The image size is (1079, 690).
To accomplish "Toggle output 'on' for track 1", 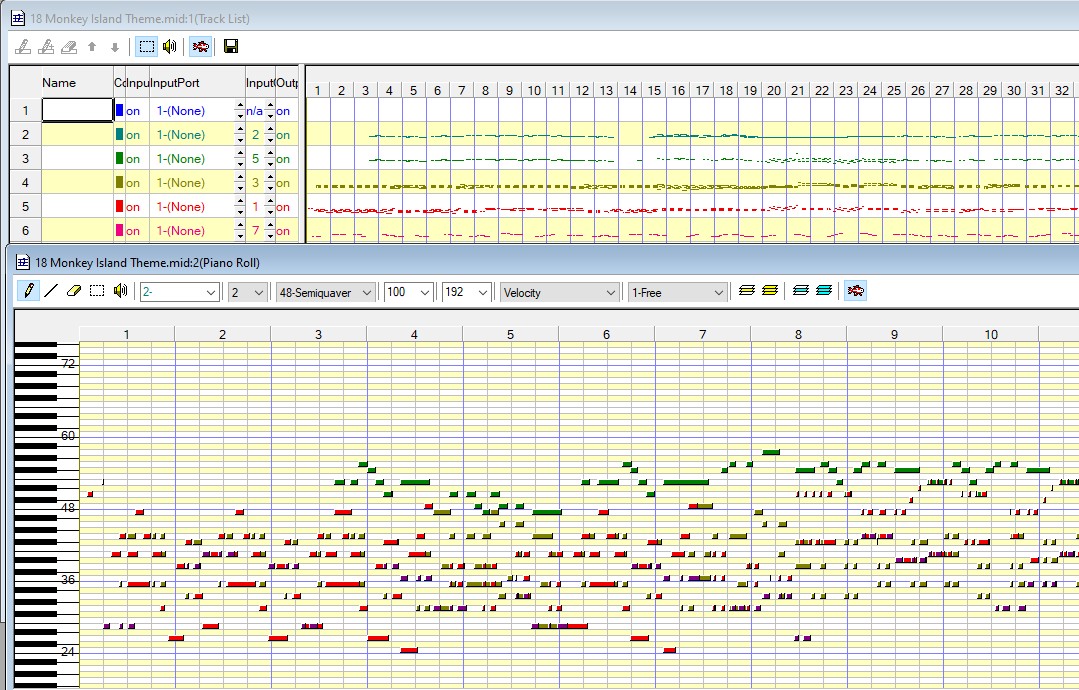I will 283,111.
